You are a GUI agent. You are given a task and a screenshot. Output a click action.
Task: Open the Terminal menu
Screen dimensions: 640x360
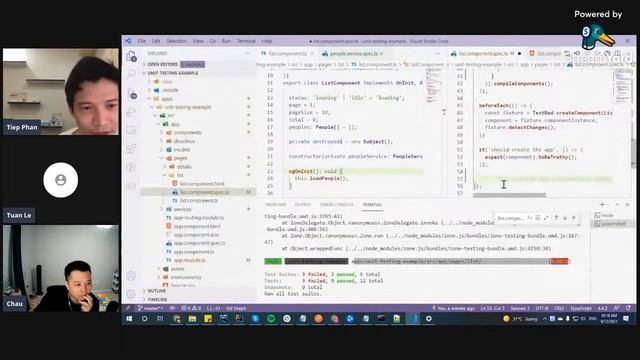pyautogui.click(x=246, y=41)
